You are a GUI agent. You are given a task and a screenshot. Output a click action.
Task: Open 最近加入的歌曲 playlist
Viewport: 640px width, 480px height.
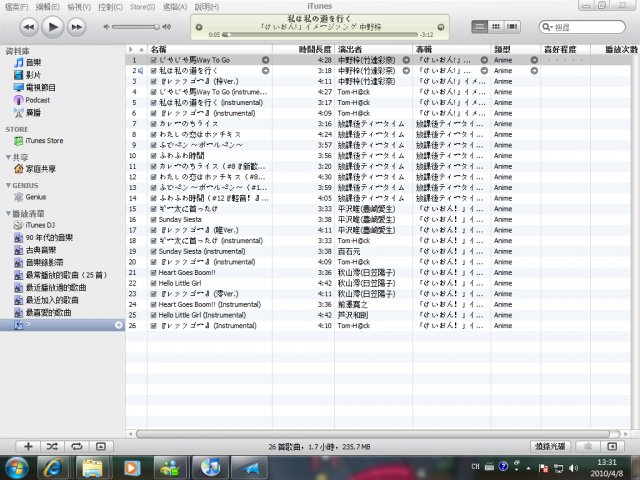(x=46, y=300)
